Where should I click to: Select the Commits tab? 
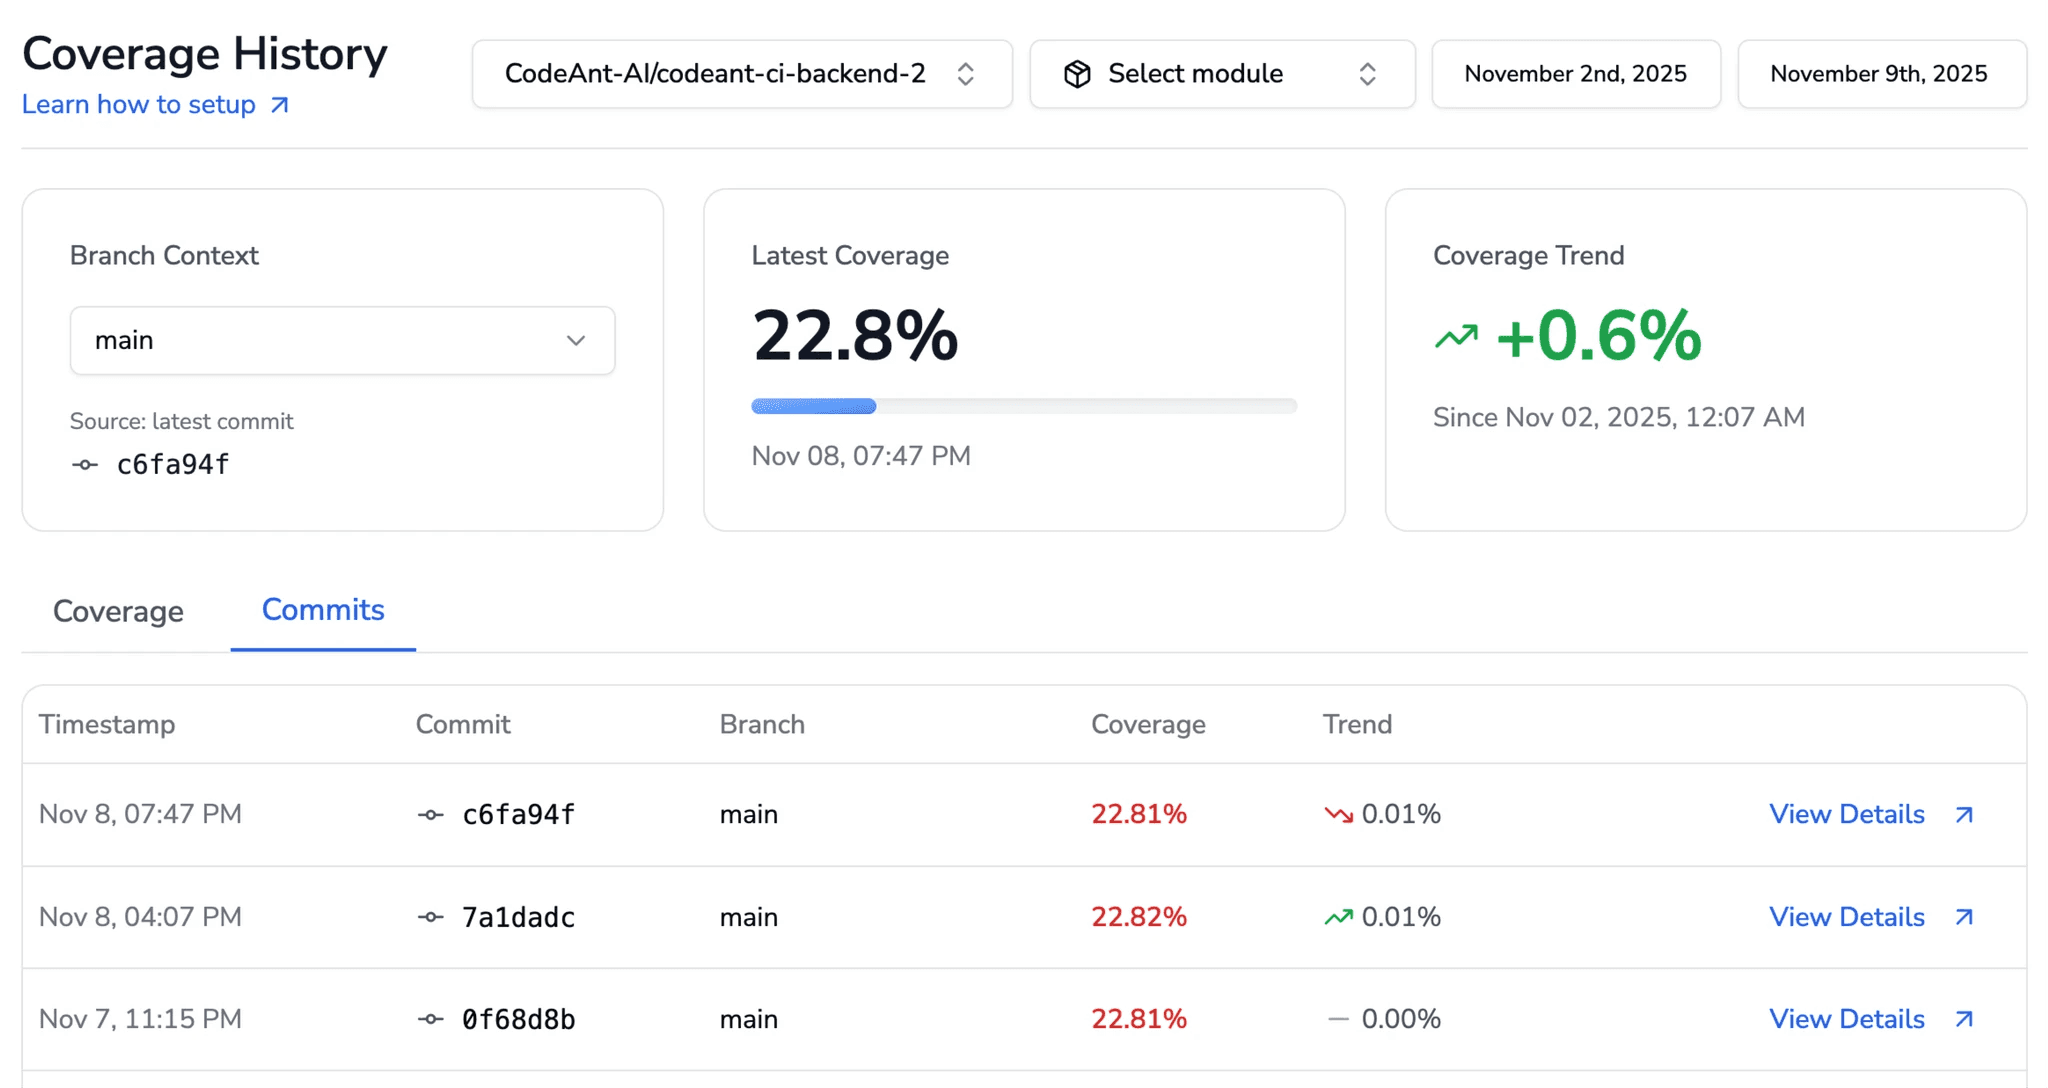(x=322, y=609)
